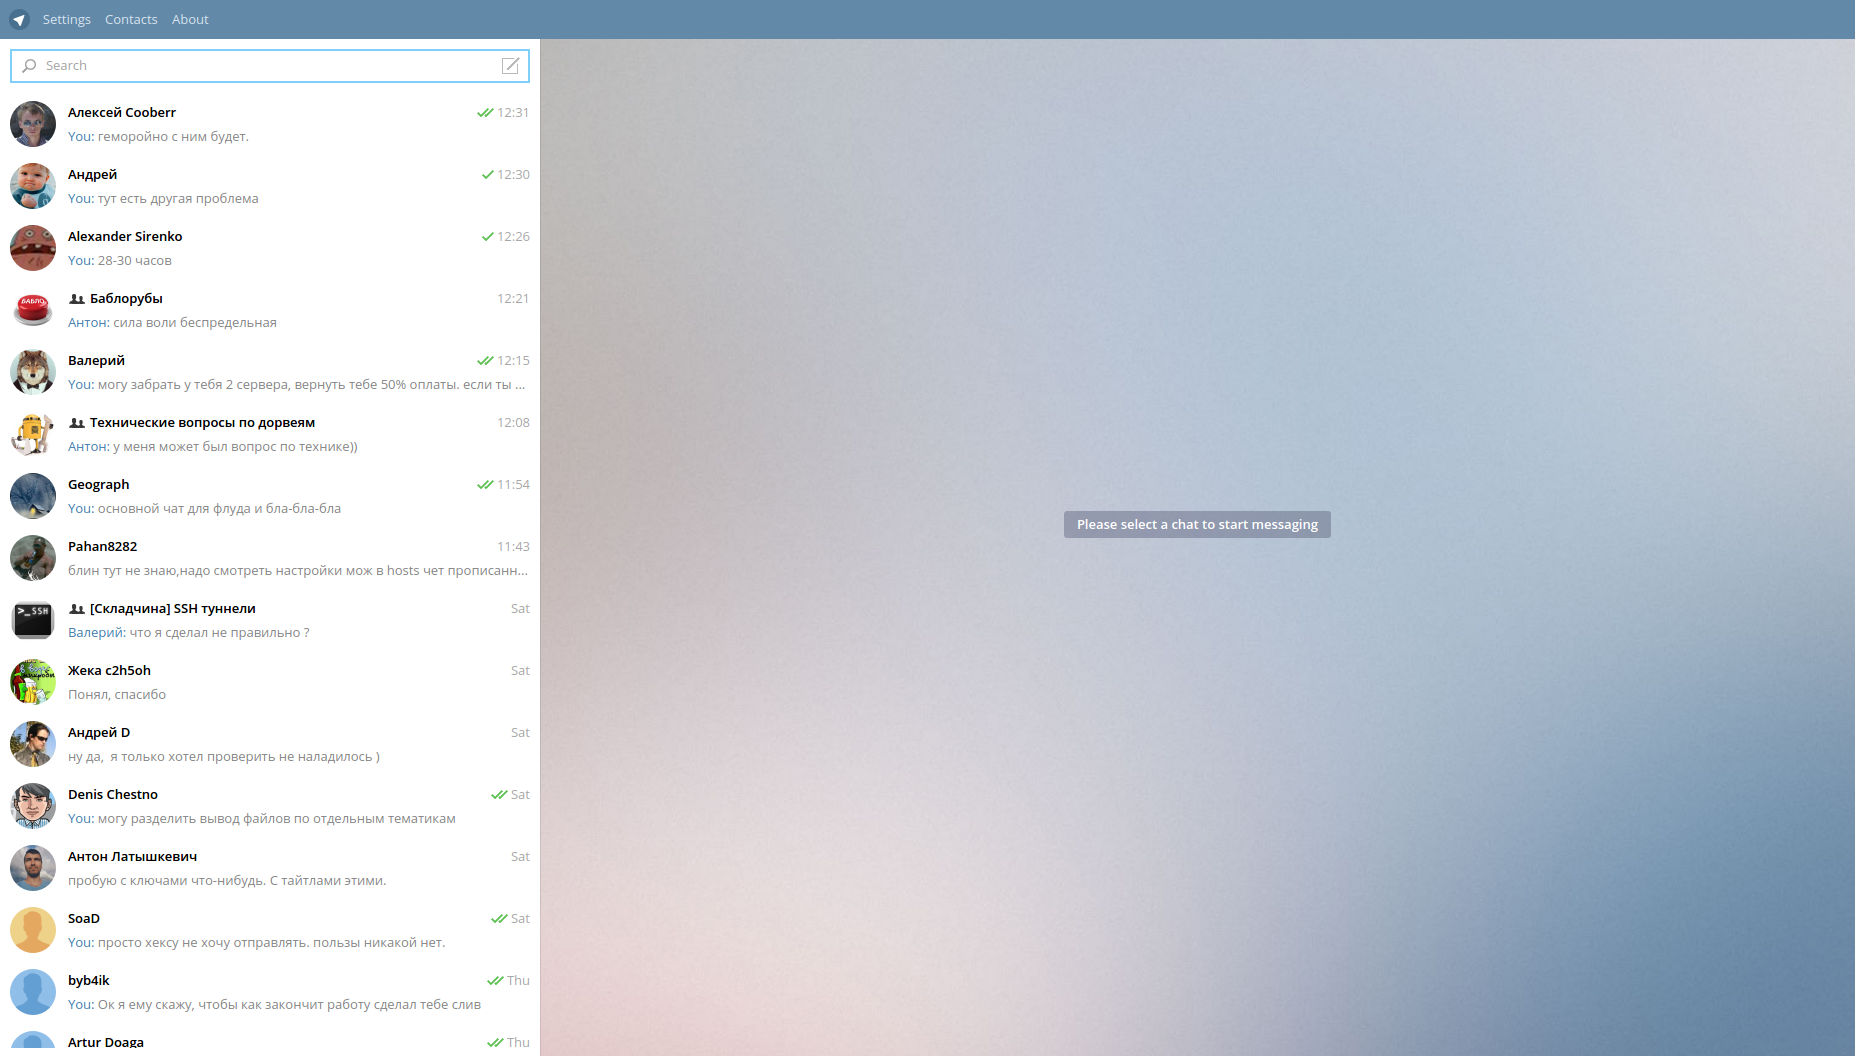Click the 12:21 timestamp on Баблорубы
Image resolution: width=1855 pixels, height=1056 pixels.
[513, 299]
